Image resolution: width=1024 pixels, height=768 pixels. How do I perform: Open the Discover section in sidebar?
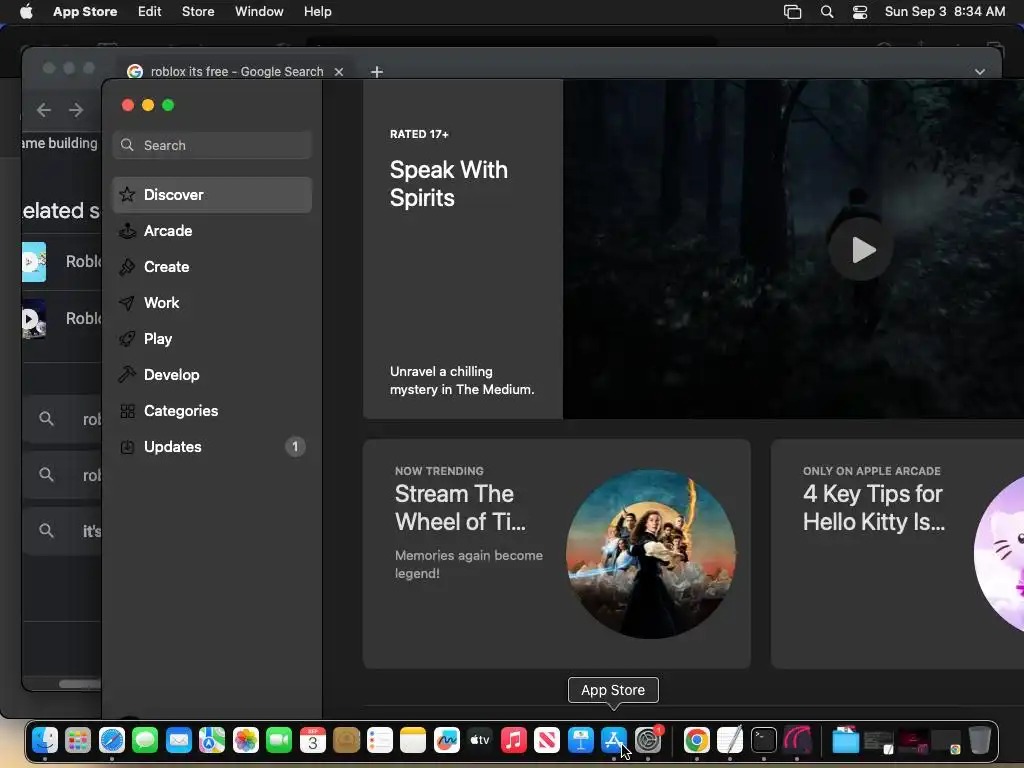coord(212,195)
